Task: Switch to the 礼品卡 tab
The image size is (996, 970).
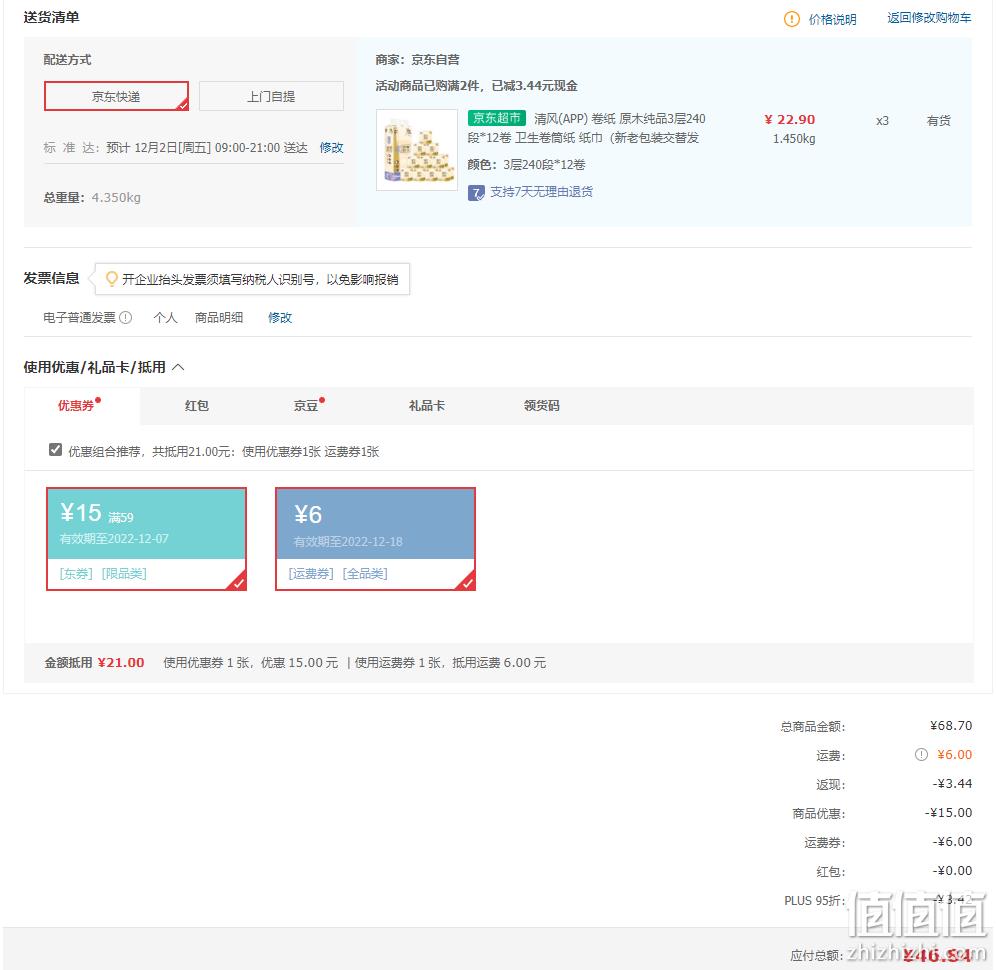Action: click(x=427, y=405)
